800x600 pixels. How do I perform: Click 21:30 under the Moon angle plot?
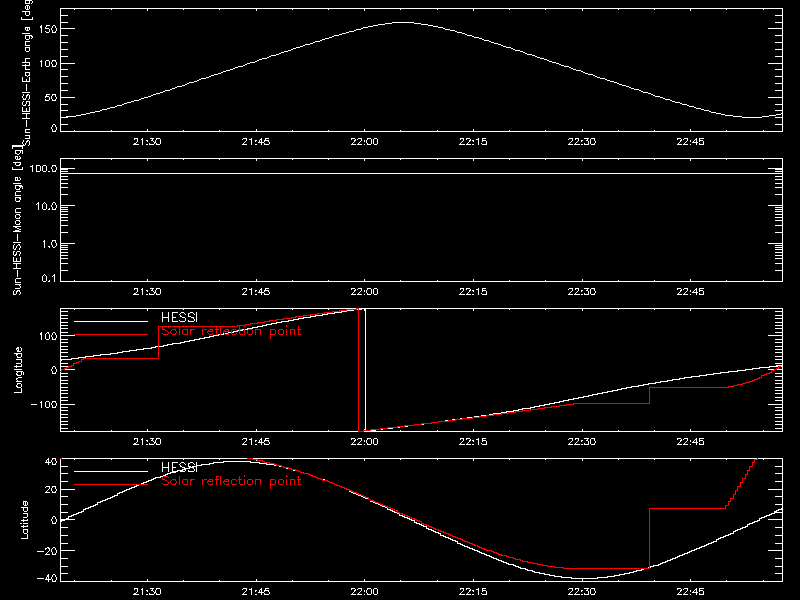coord(147,292)
